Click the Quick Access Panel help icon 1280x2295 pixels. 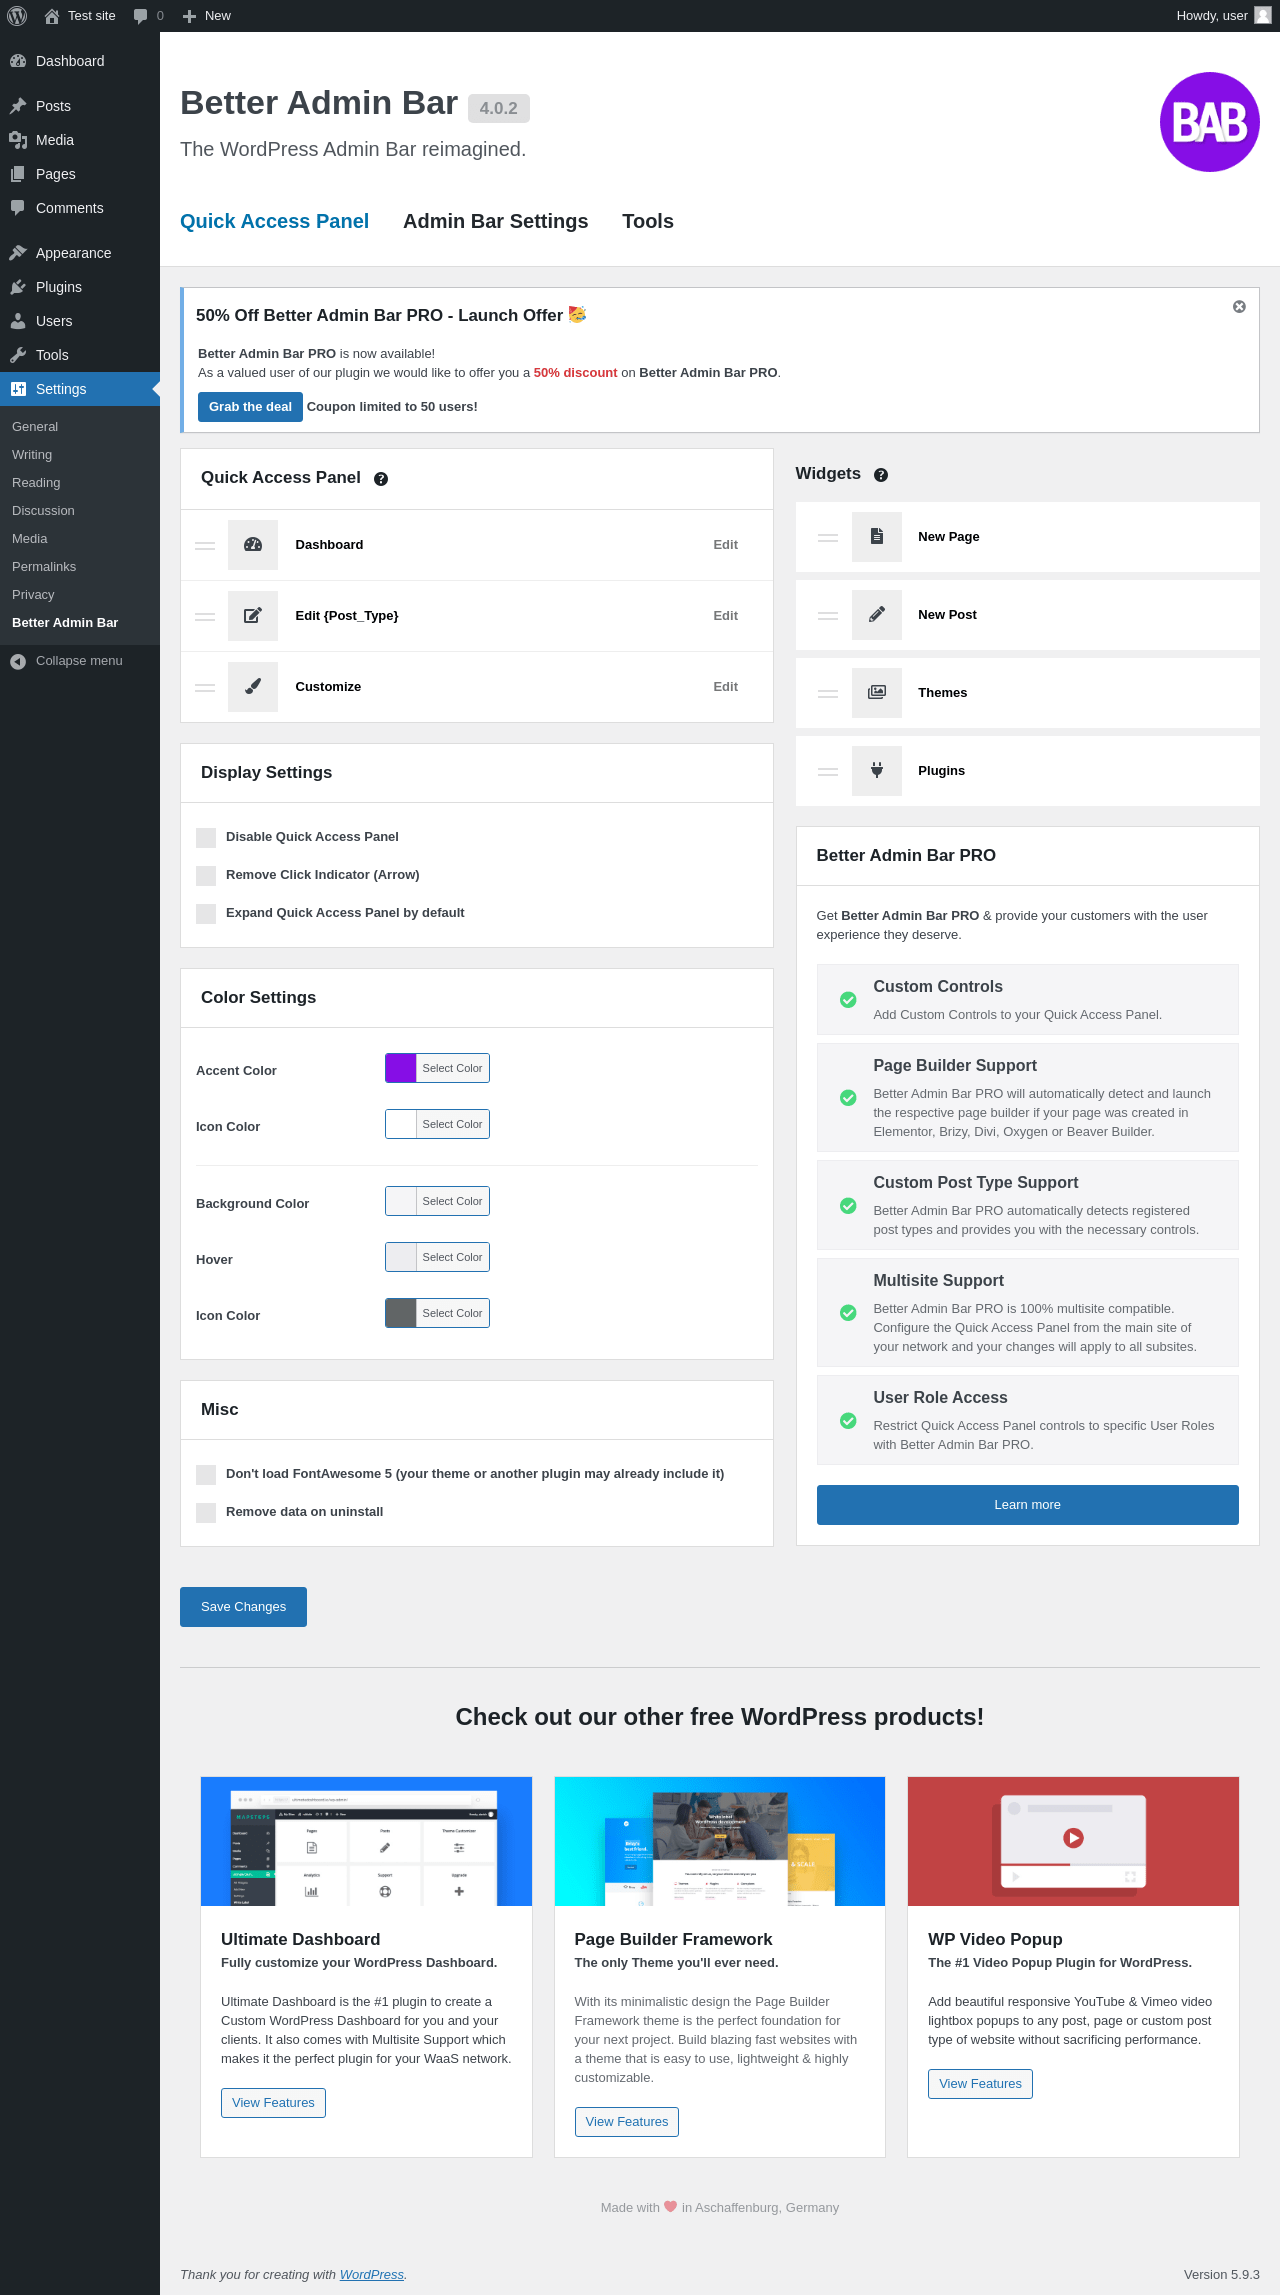[381, 479]
